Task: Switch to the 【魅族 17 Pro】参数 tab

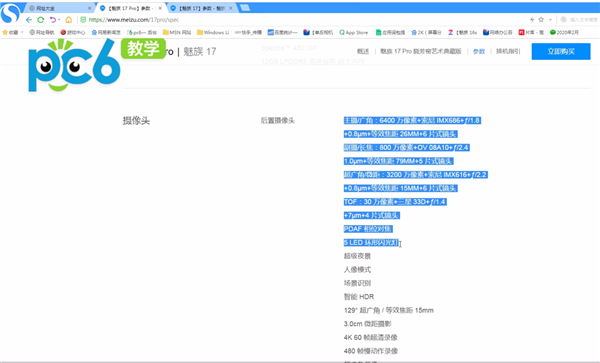Action: click(x=131, y=8)
